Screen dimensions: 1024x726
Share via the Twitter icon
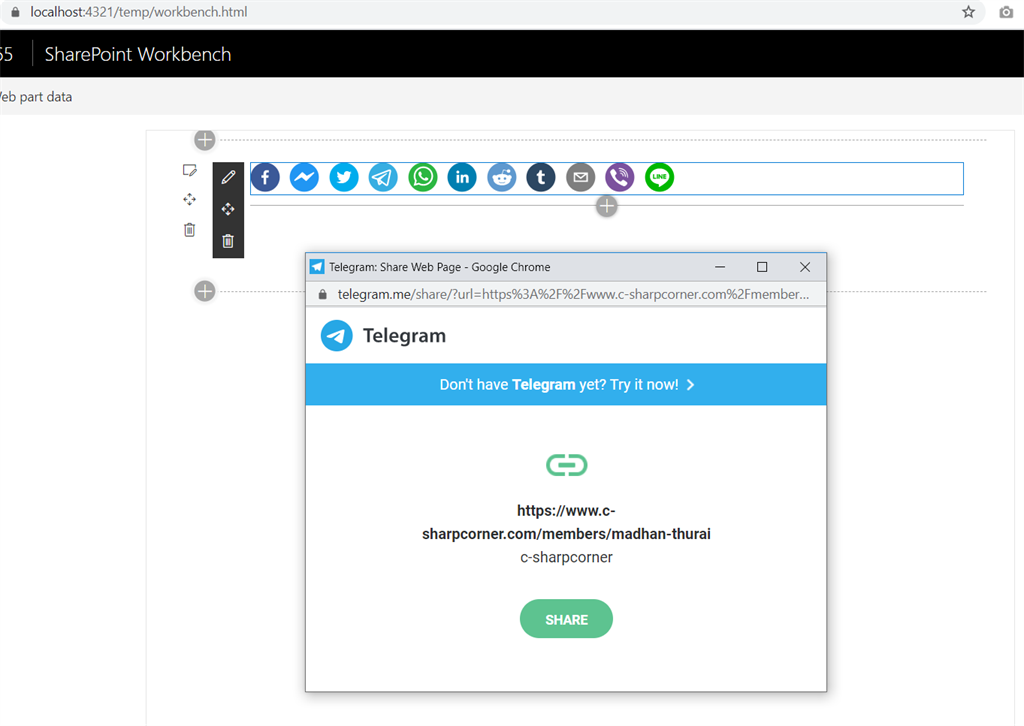click(x=344, y=178)
